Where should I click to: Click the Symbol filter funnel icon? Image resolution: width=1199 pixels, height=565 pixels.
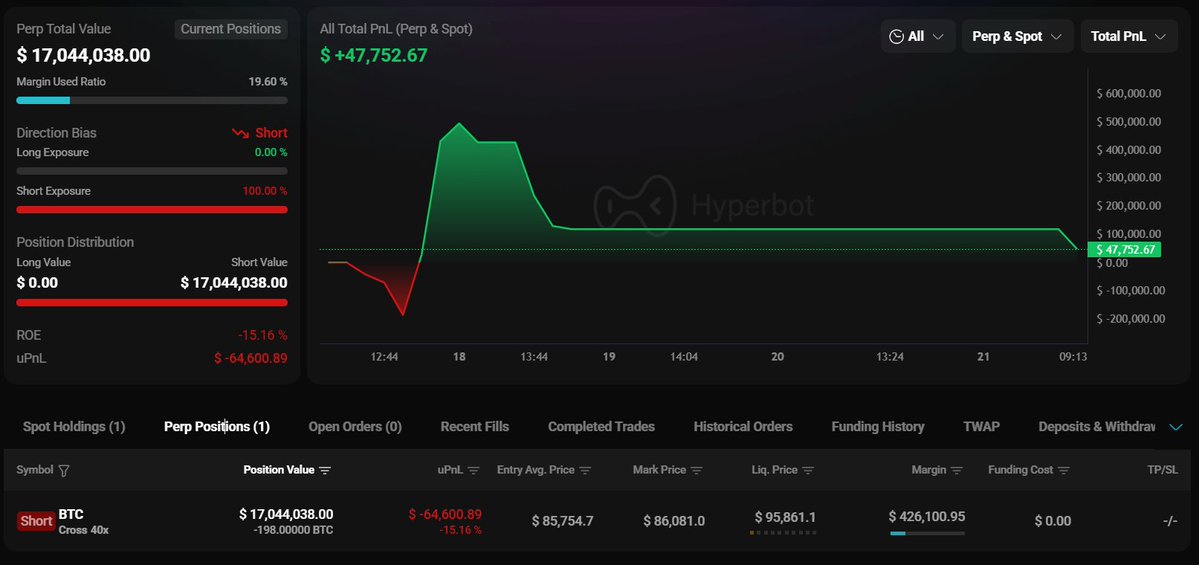pyautogui.click(x=65, y=470)
